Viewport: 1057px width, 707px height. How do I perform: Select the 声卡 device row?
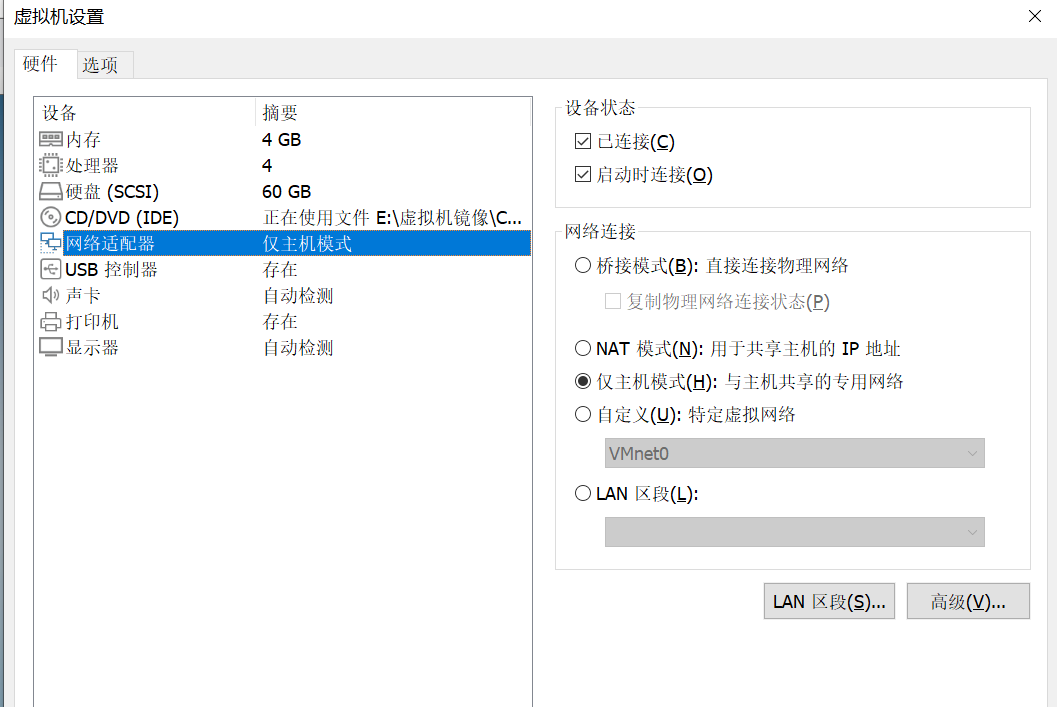(x=283, y=295)
